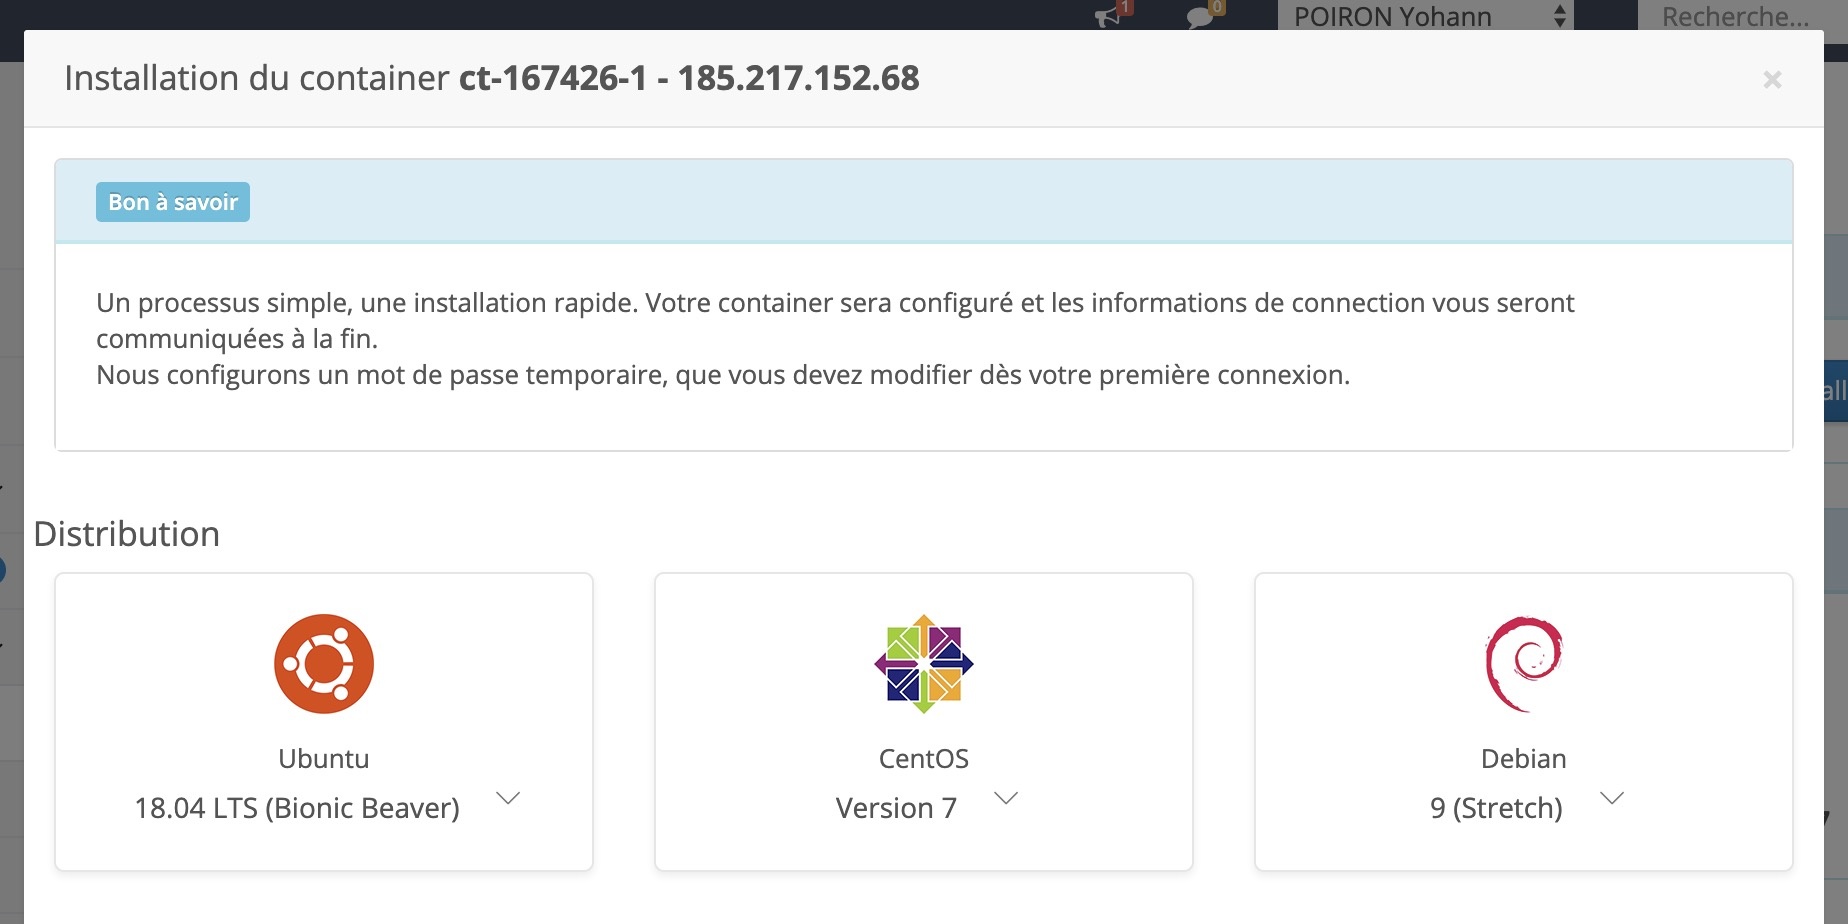Expand the Debian version chevron
The width and height of the screenshot is (1848, 924).
(1612, 798)
